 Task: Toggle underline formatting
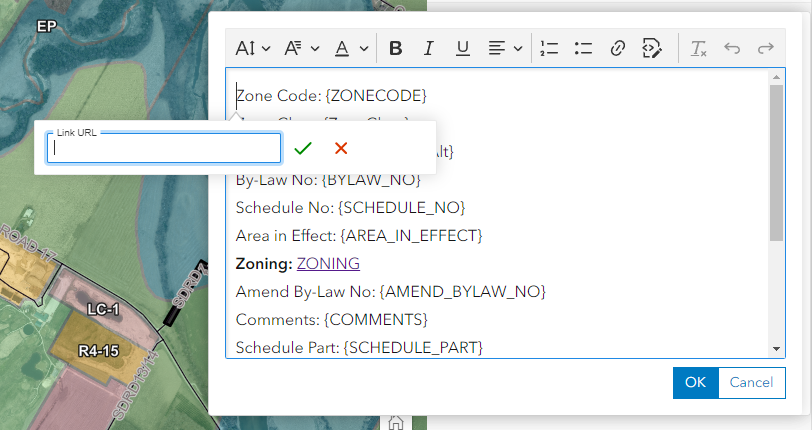[x=462, y=48]
